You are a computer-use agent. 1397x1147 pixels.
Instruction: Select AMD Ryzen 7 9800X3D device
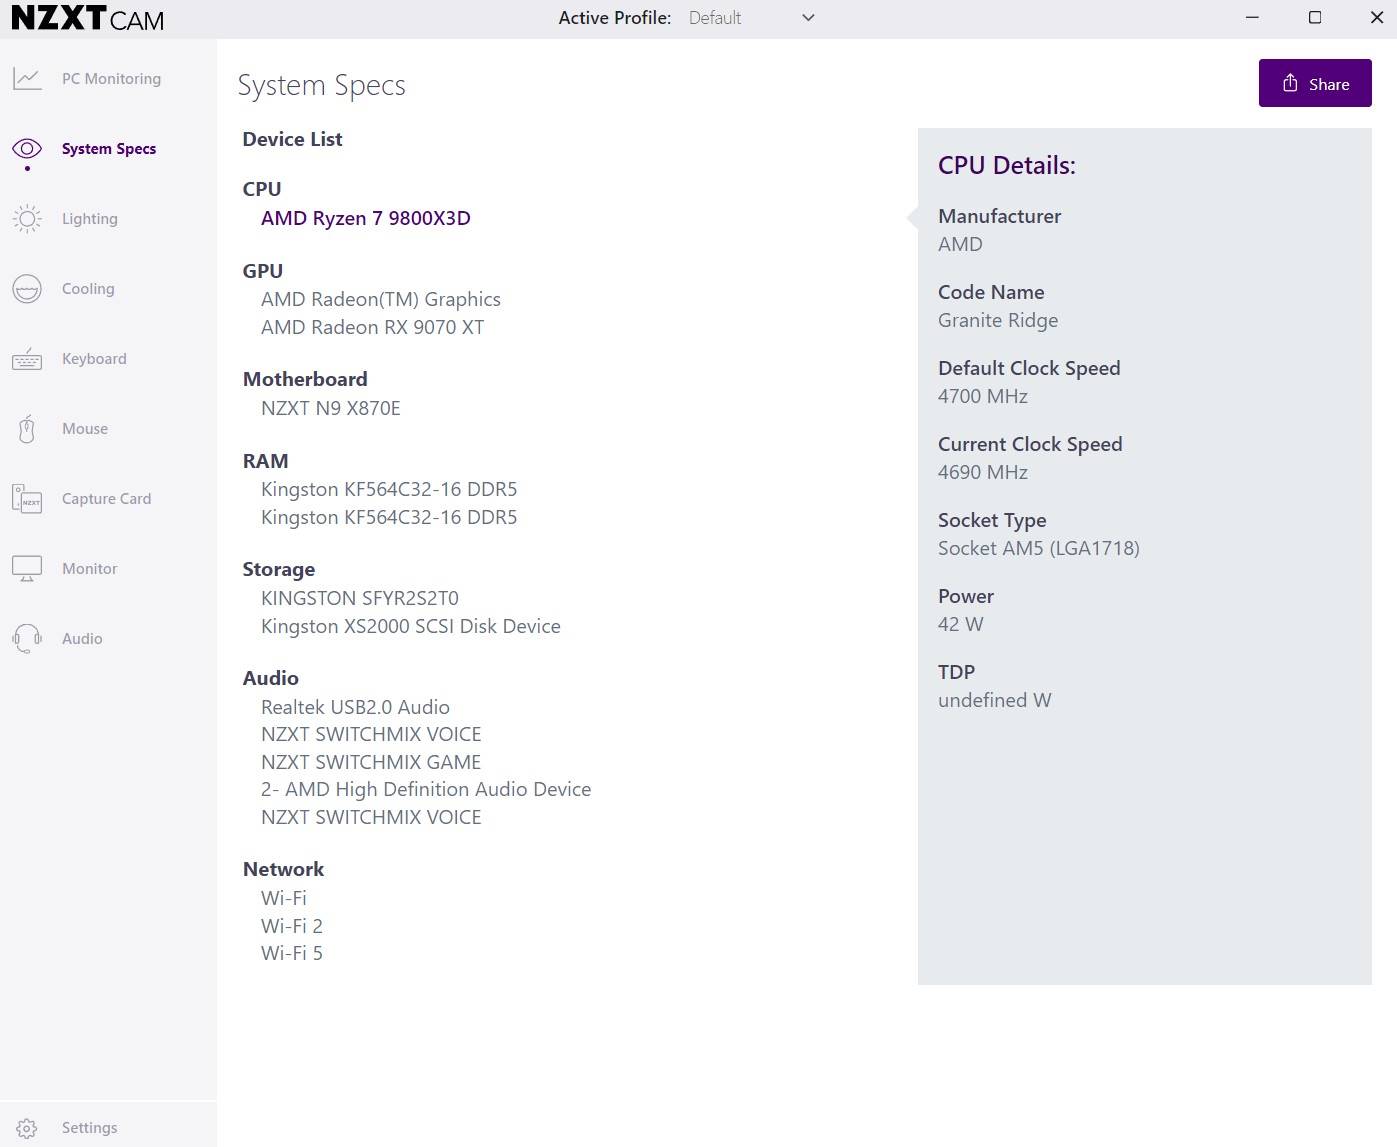coord(365,218)
